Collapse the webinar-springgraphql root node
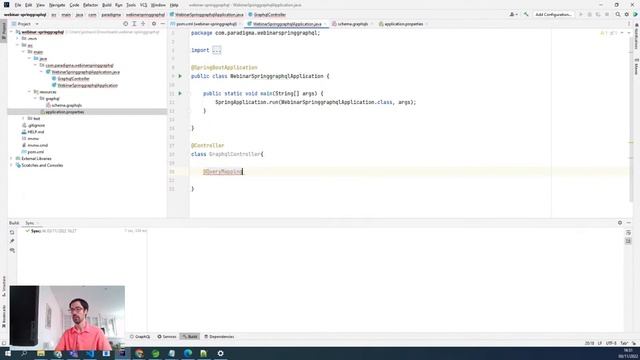Screen dimensions: 640x360 (x=12, y=32)
